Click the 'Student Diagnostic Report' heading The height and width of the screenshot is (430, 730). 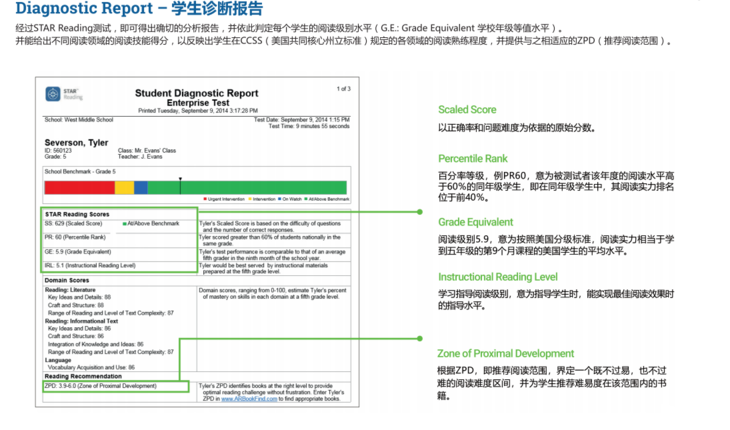(196, 93)
